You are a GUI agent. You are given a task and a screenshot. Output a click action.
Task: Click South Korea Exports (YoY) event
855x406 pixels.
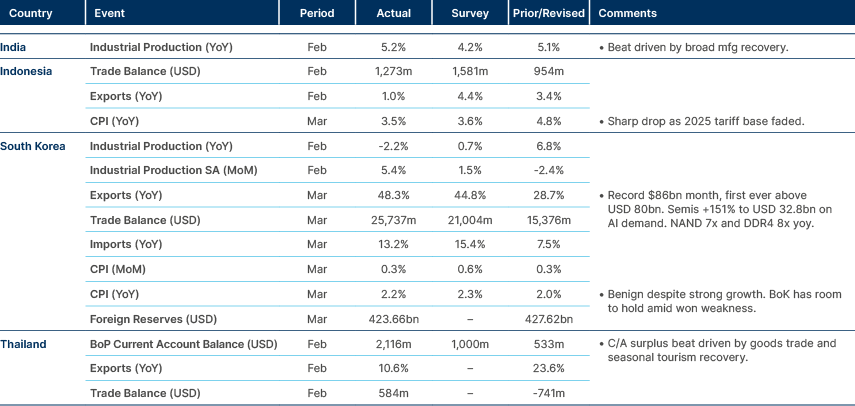click(126, 196)
